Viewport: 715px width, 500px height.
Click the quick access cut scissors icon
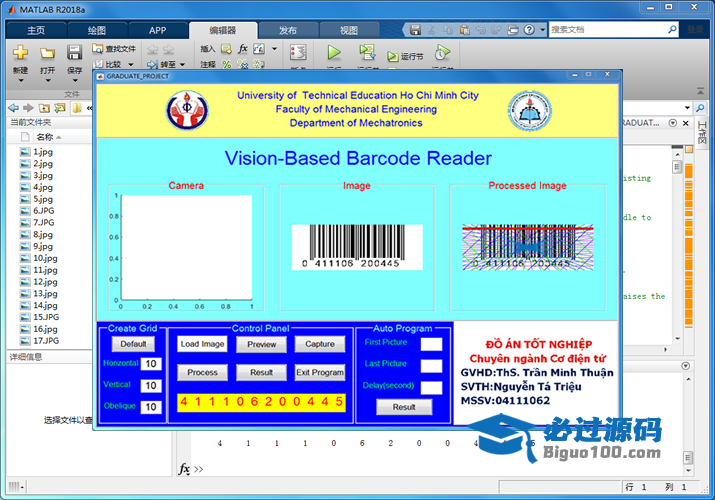click(431, 30)
